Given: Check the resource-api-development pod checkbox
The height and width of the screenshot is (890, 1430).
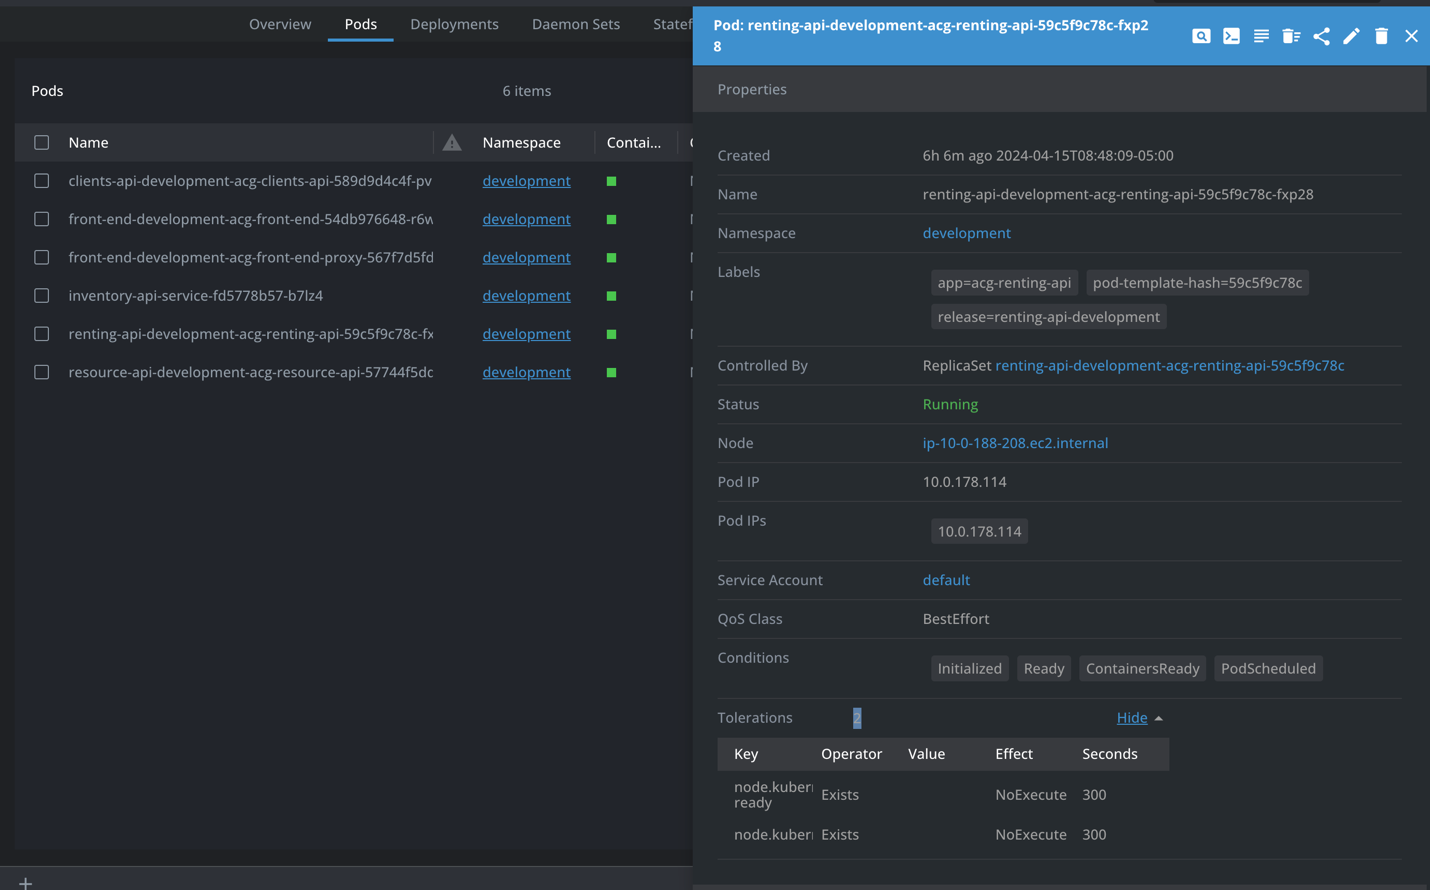Looking at the screenshot, I should point(41,372).
